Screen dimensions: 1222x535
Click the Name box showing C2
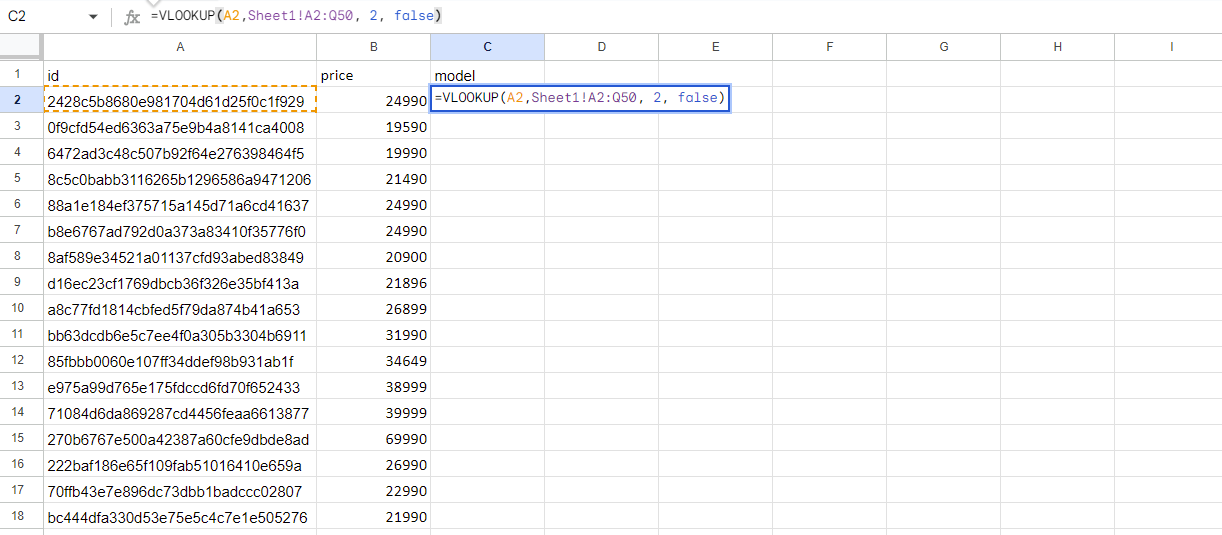click(40, 17)
